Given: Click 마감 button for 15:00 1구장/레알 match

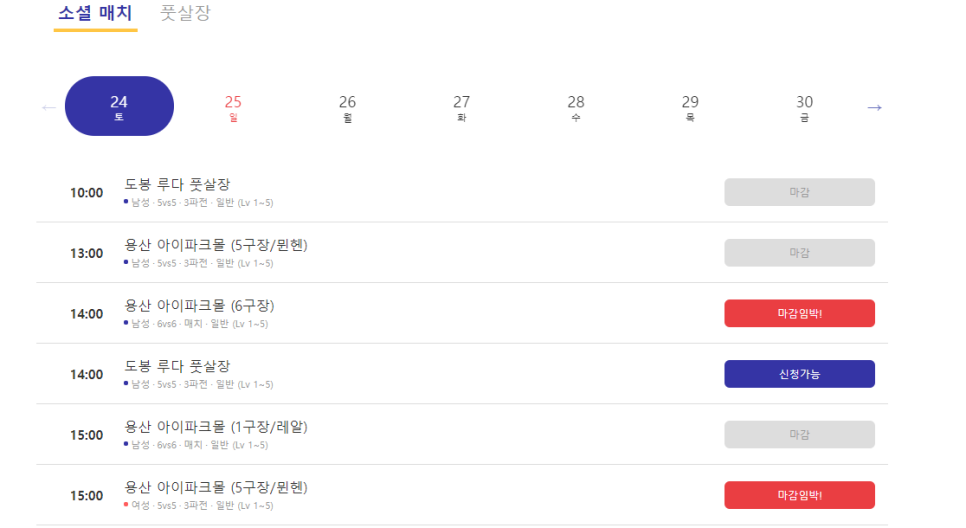Looking at the screenshot, I should (800, 434).
